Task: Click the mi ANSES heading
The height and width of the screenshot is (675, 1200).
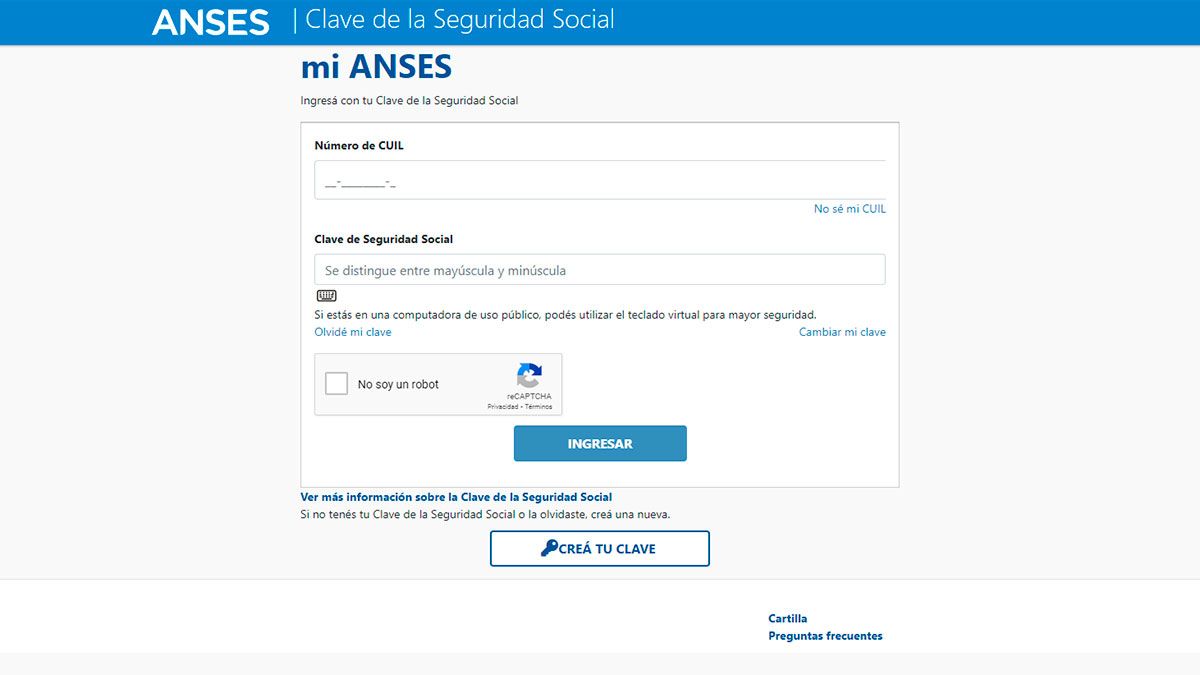Action: pos(376,66)
